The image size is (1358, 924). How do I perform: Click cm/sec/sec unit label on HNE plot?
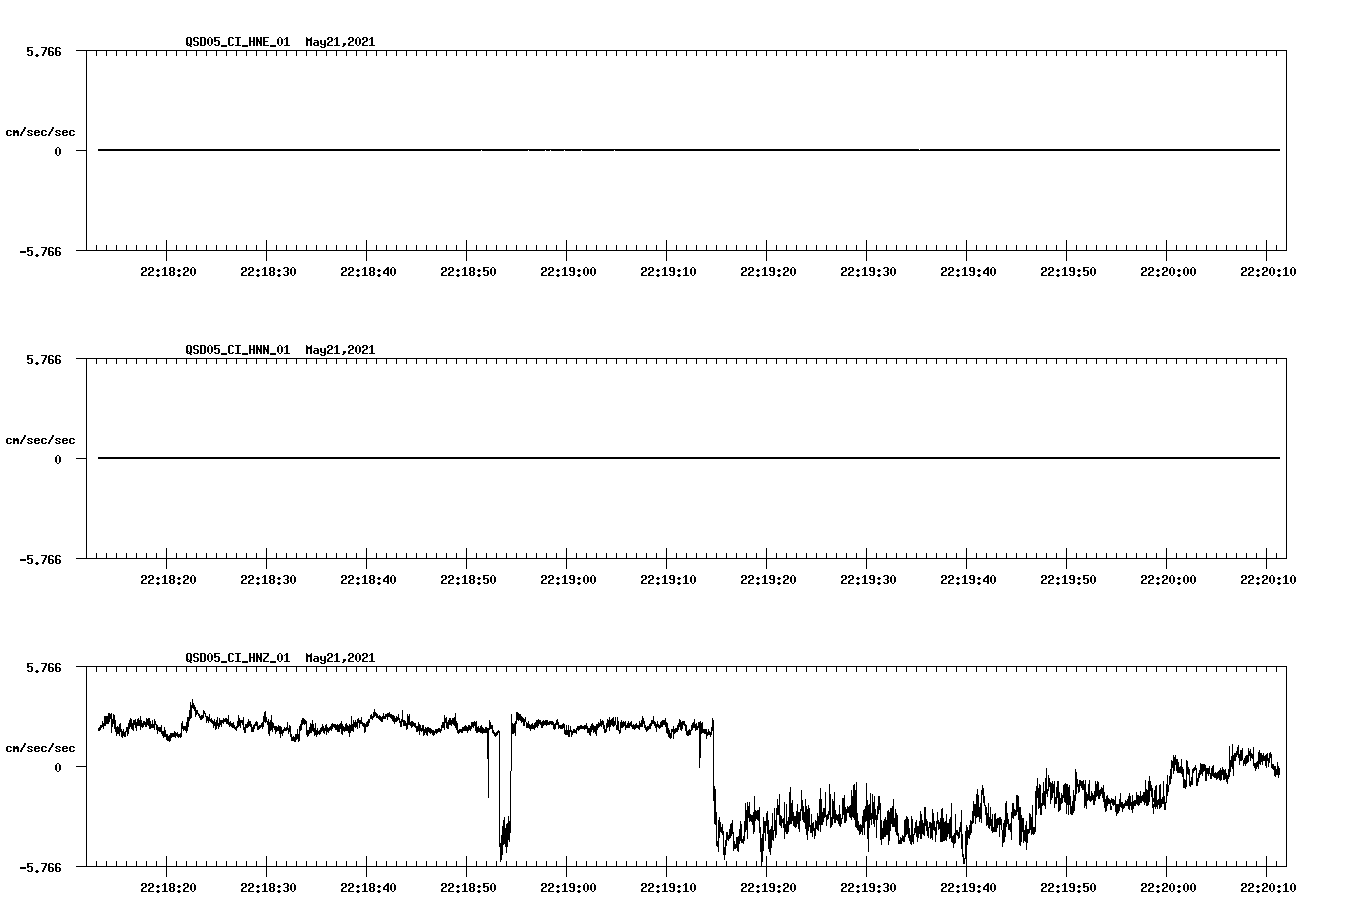point(40,132)
